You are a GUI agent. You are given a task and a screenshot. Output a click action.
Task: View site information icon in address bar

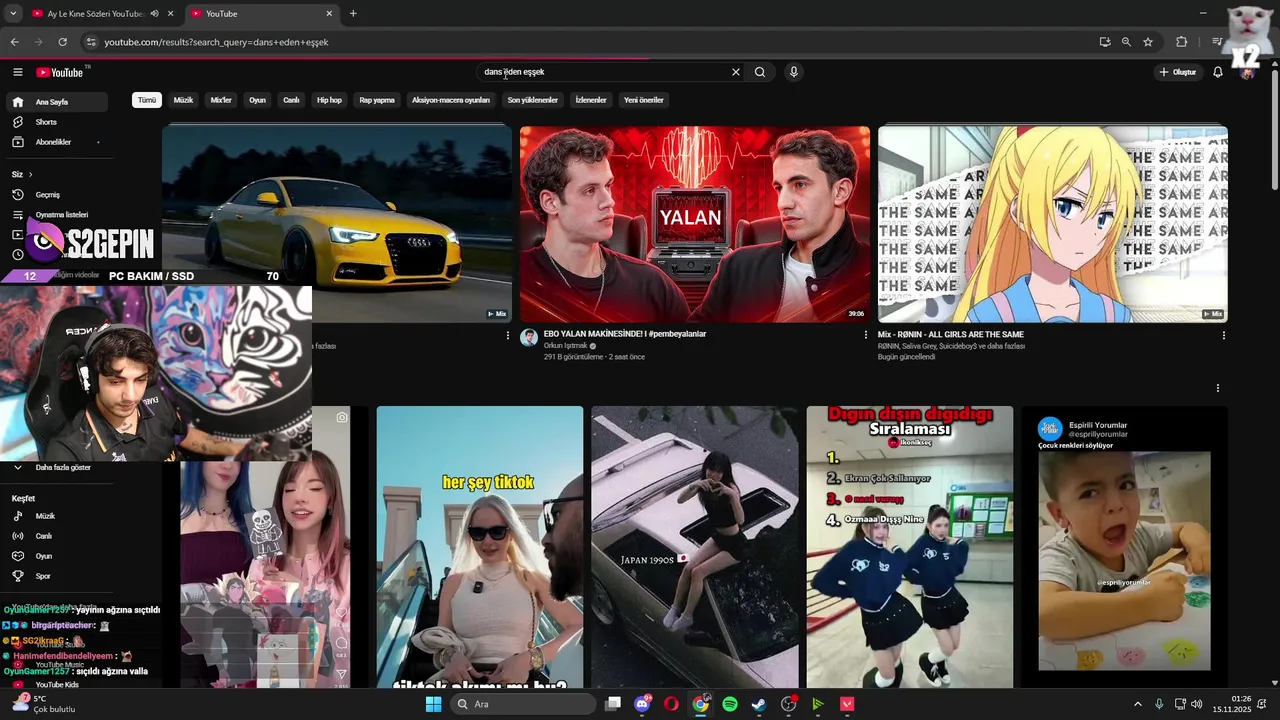point(91,42)
